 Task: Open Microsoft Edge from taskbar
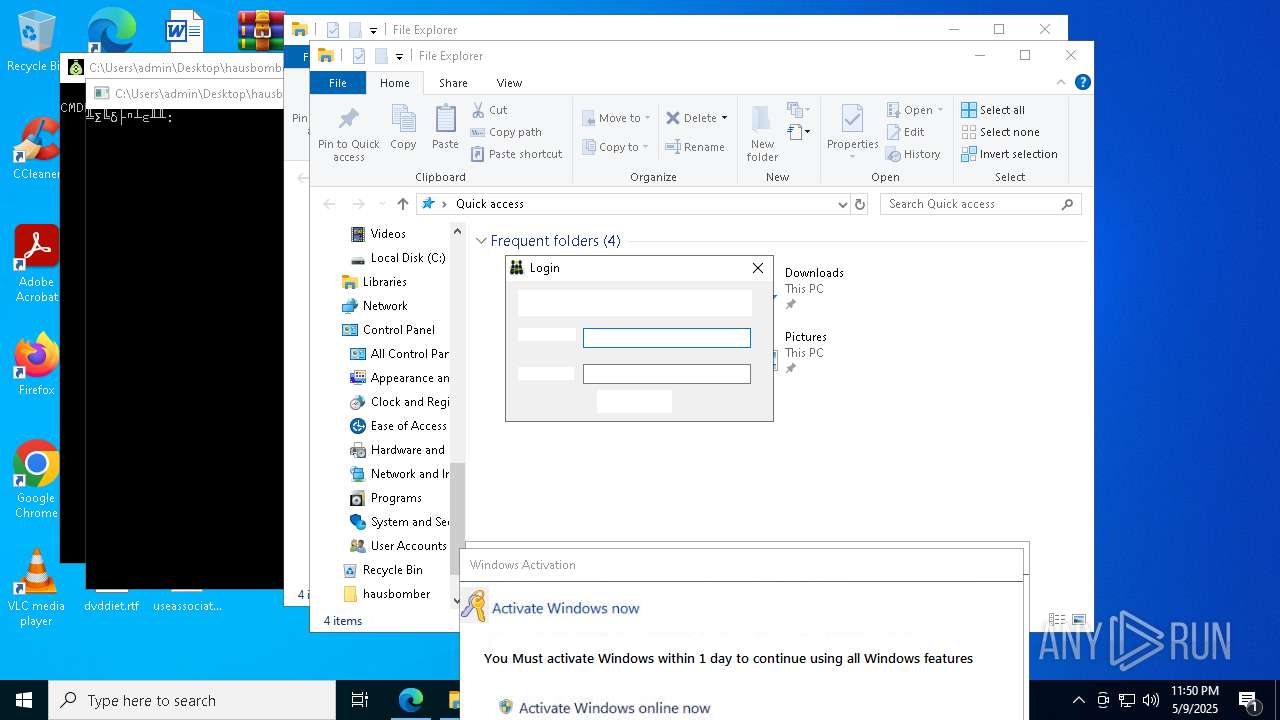point(411,700)
